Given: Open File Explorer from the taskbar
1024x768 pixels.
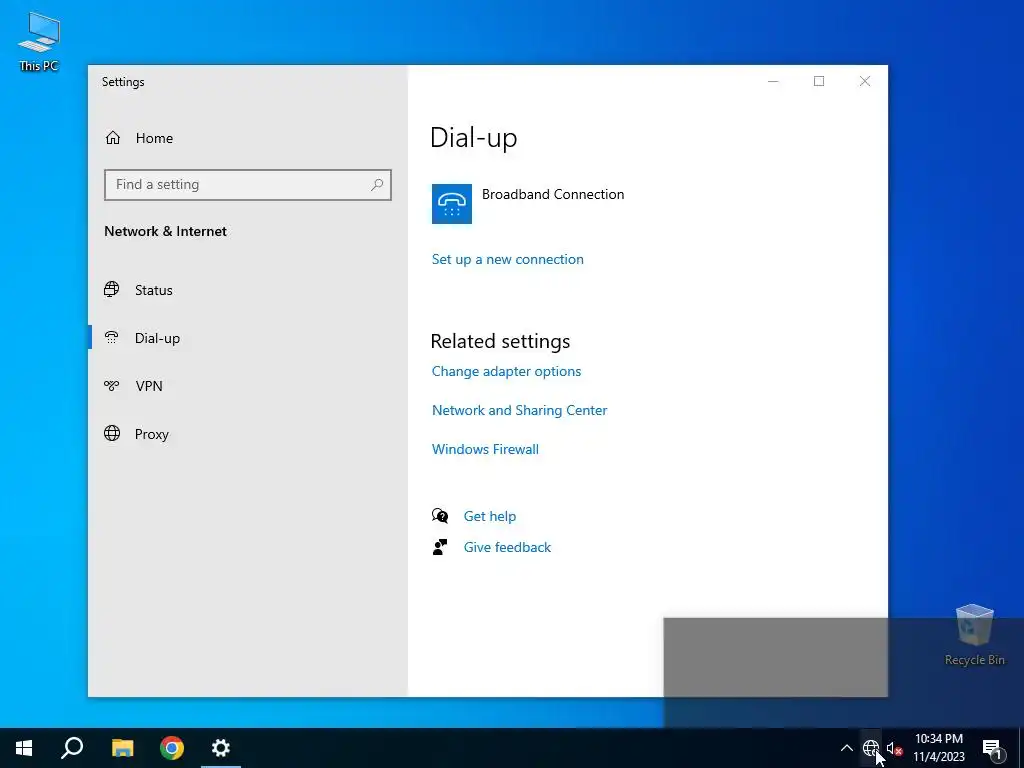Looking at the screenshot, I should (122, 748).
